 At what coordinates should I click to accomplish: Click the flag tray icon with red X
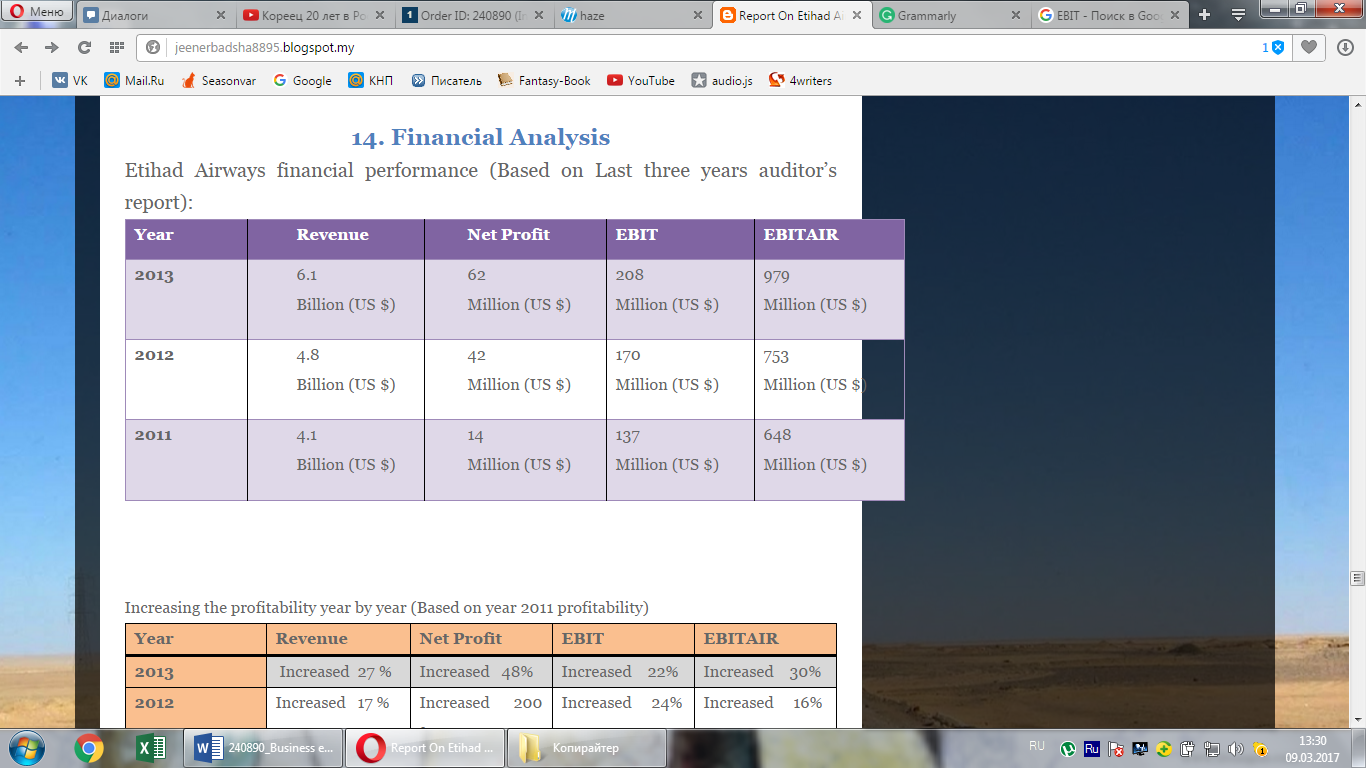1116,748
